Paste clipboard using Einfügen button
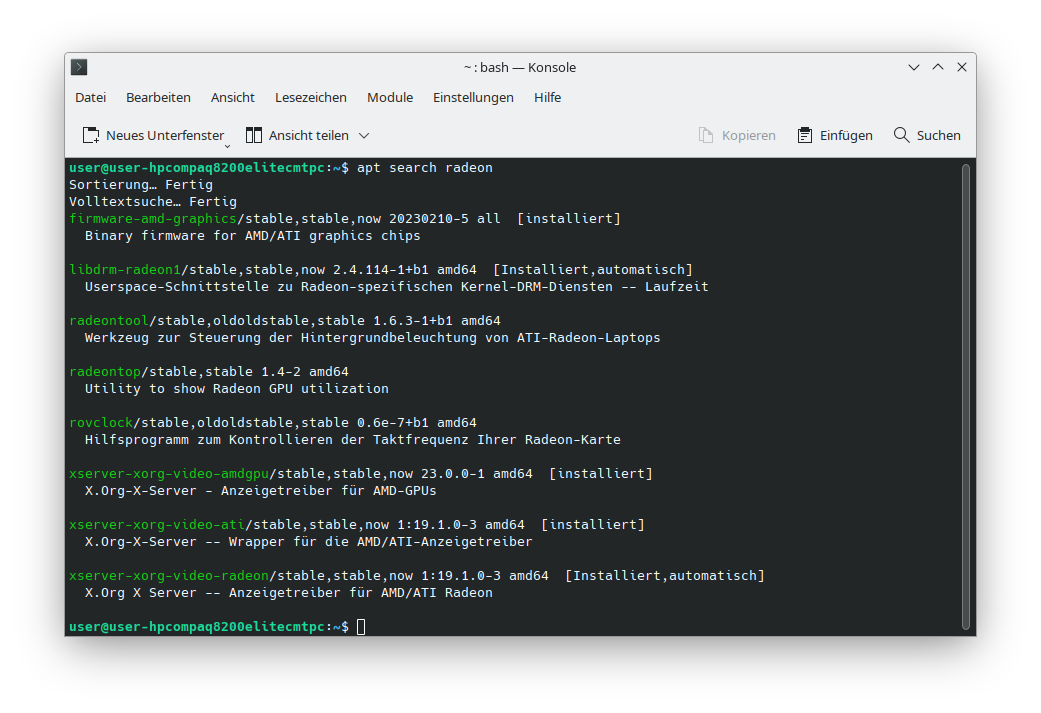The image size is (1041, 713). click(x=834, y=135)
